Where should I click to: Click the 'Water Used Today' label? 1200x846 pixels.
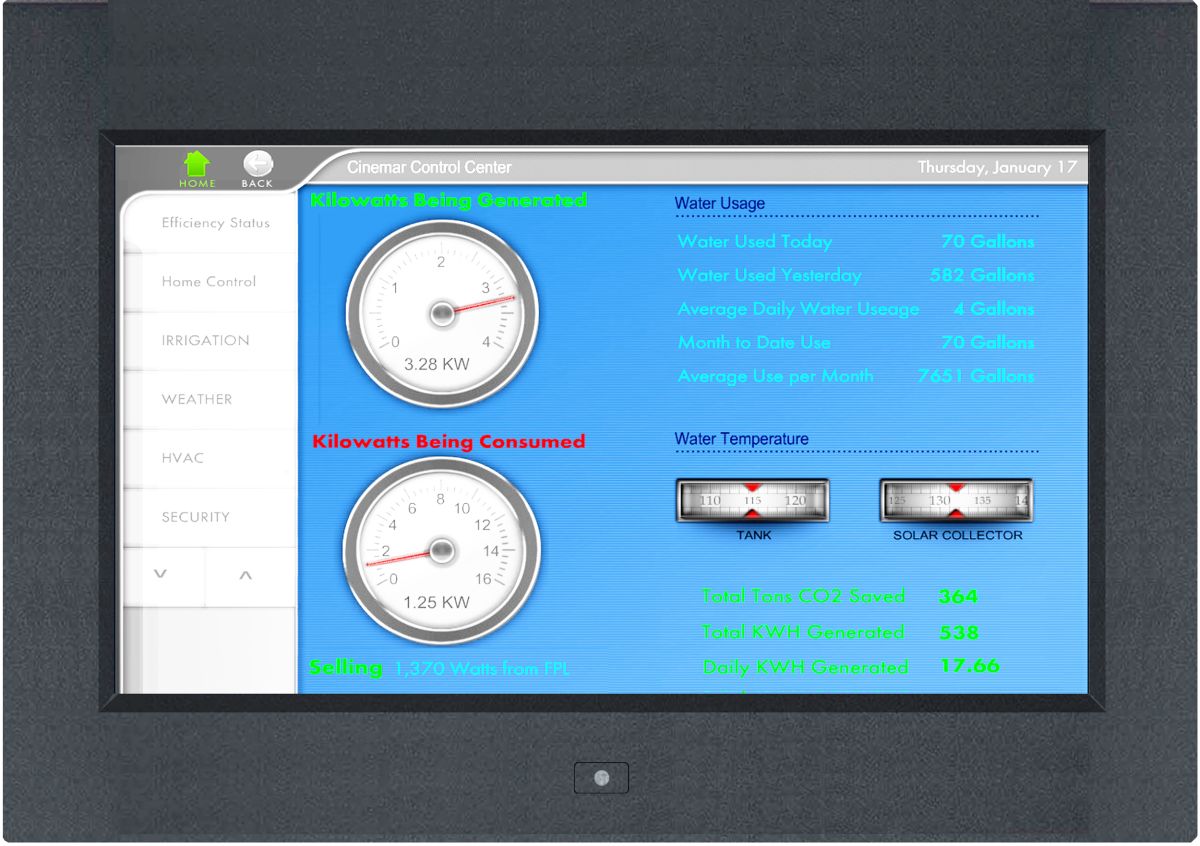(x=755, y=241)
